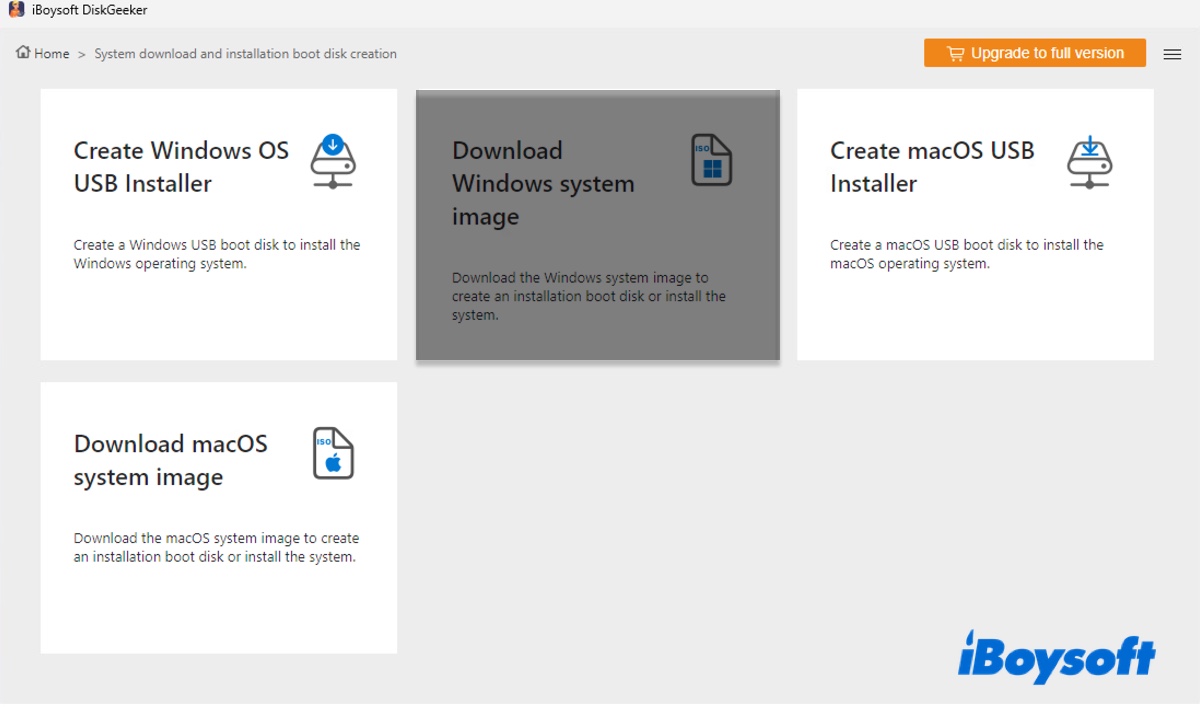Click the Create macOS USB Installer title text
Viewport: 1200px width, 714px height.
point(932,166)
